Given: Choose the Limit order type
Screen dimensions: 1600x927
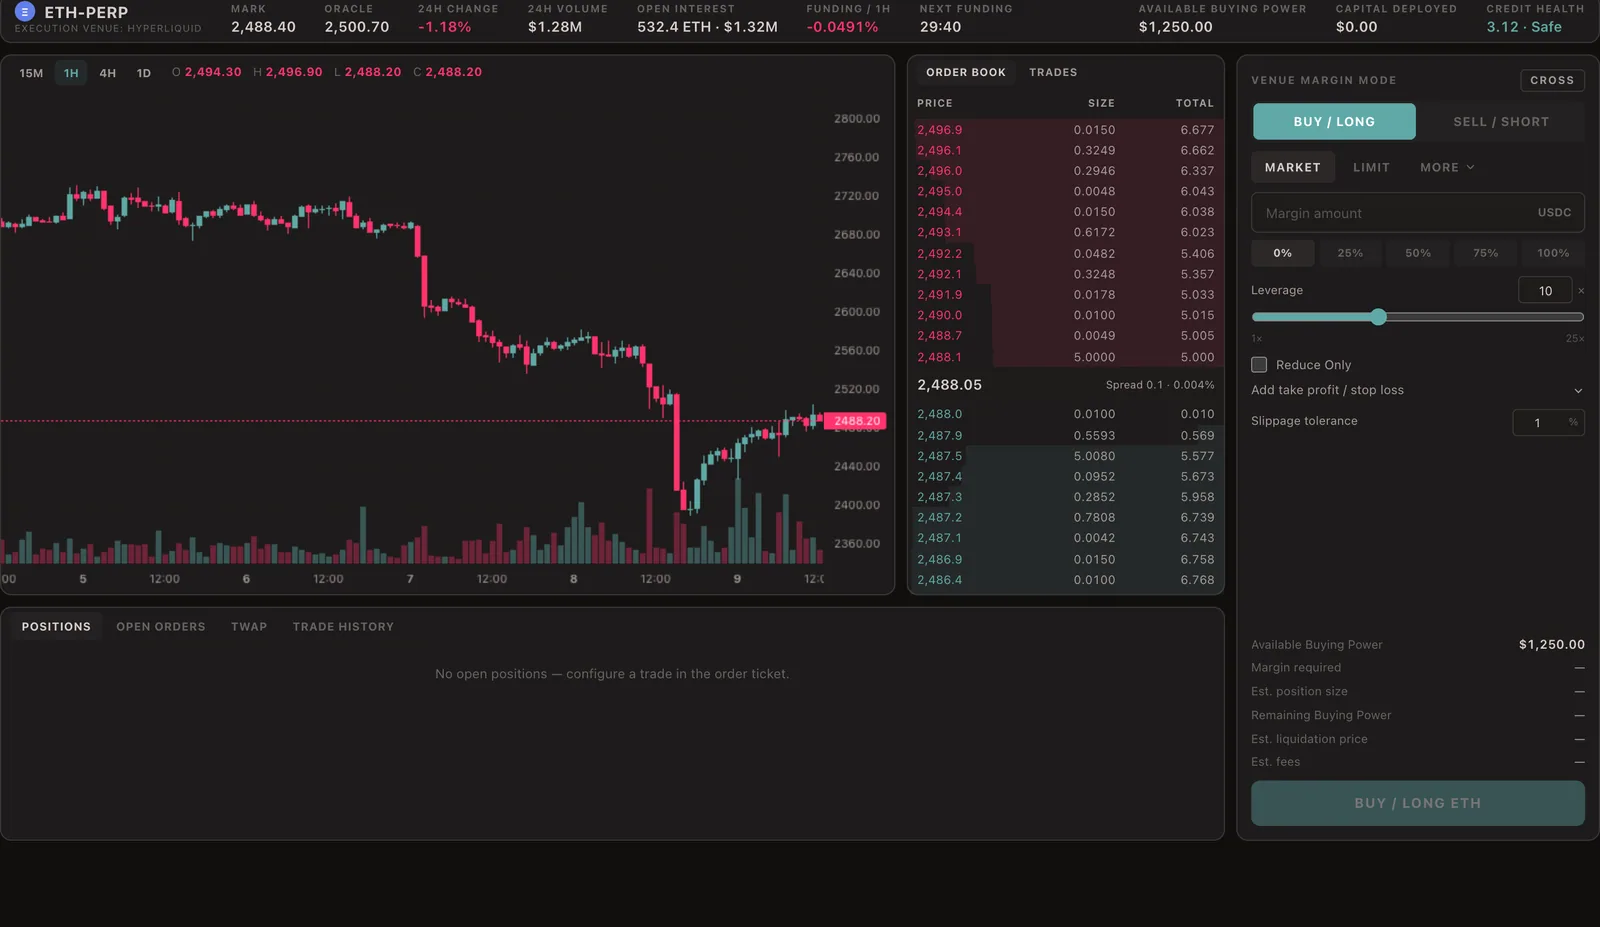Looking at the screenshot, I should (1371, 168).
